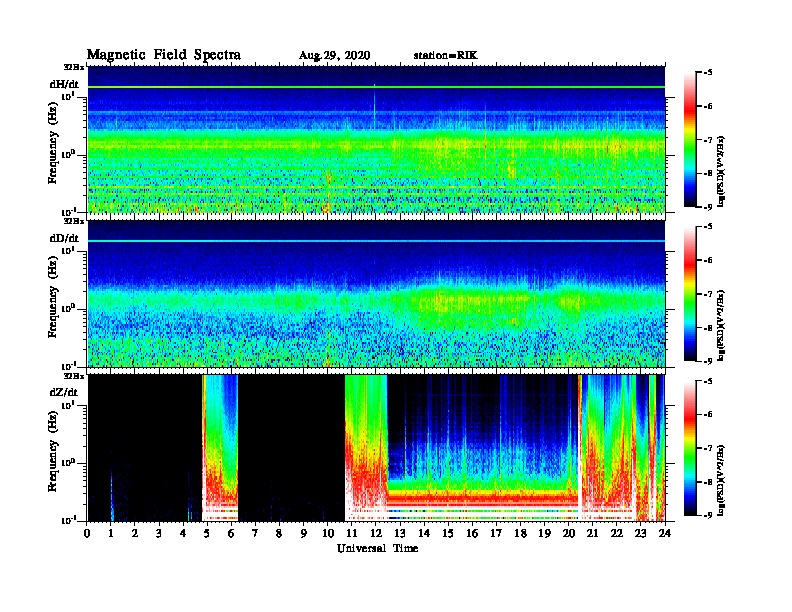Click the color scale bar beside dZ/dt panel
The width and height of the screenshot is (792, 612).
coord(690,448)
